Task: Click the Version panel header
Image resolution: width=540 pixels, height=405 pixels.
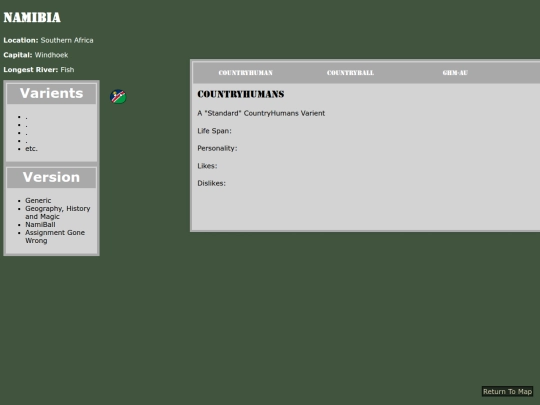Action: pos(51,177)
